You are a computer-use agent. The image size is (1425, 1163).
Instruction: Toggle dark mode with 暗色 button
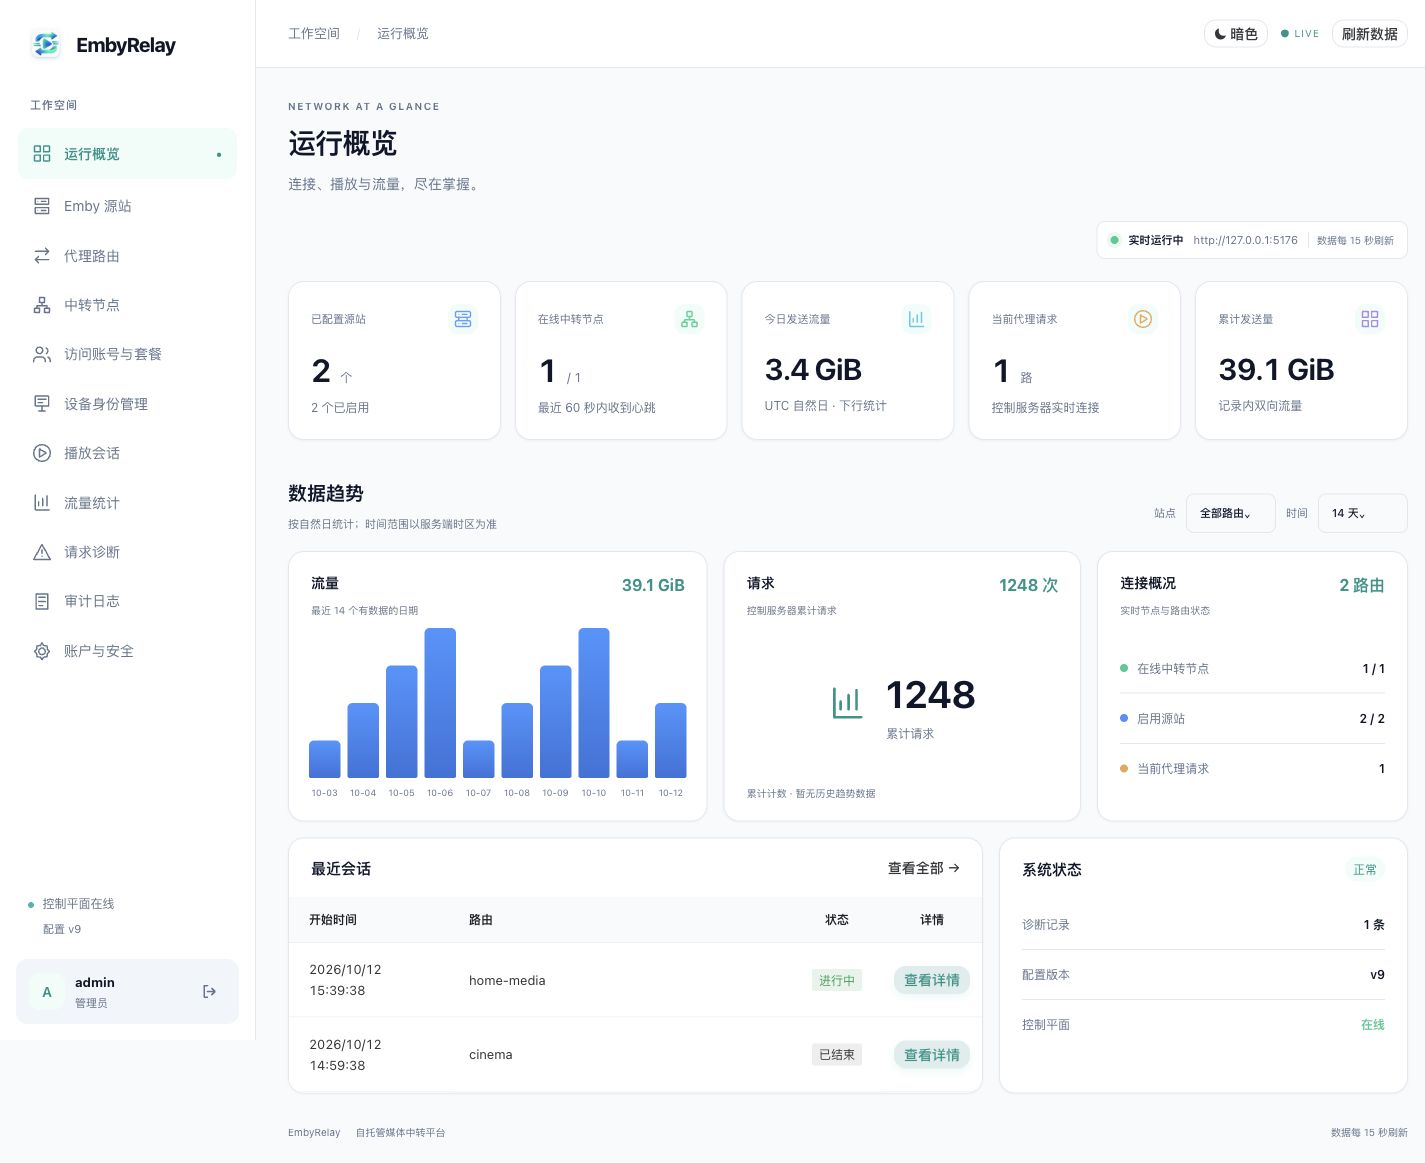pos(1236,34)
